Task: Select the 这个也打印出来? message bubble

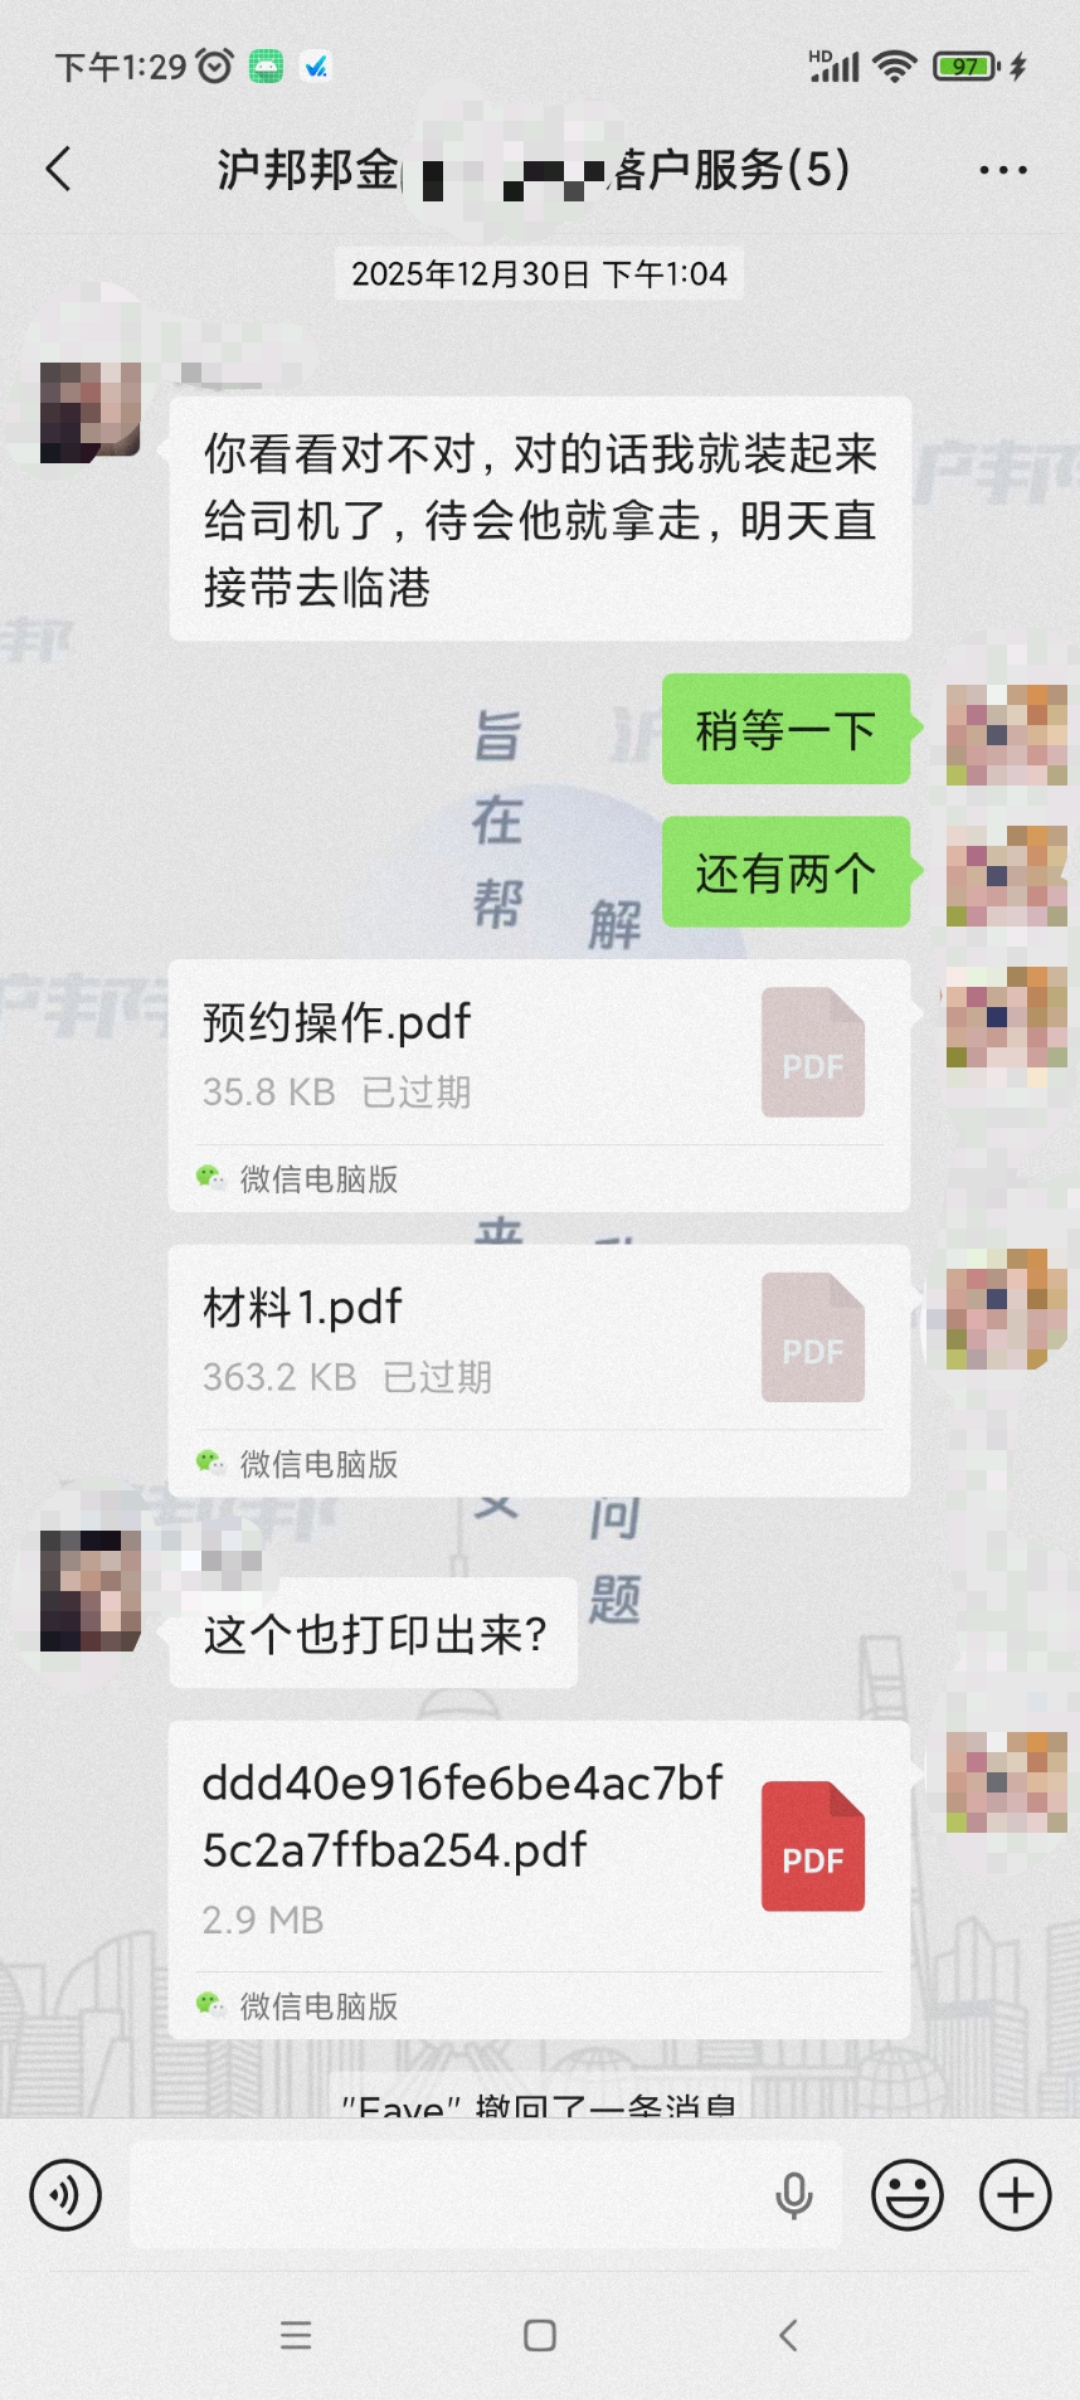Action: 373,1634
